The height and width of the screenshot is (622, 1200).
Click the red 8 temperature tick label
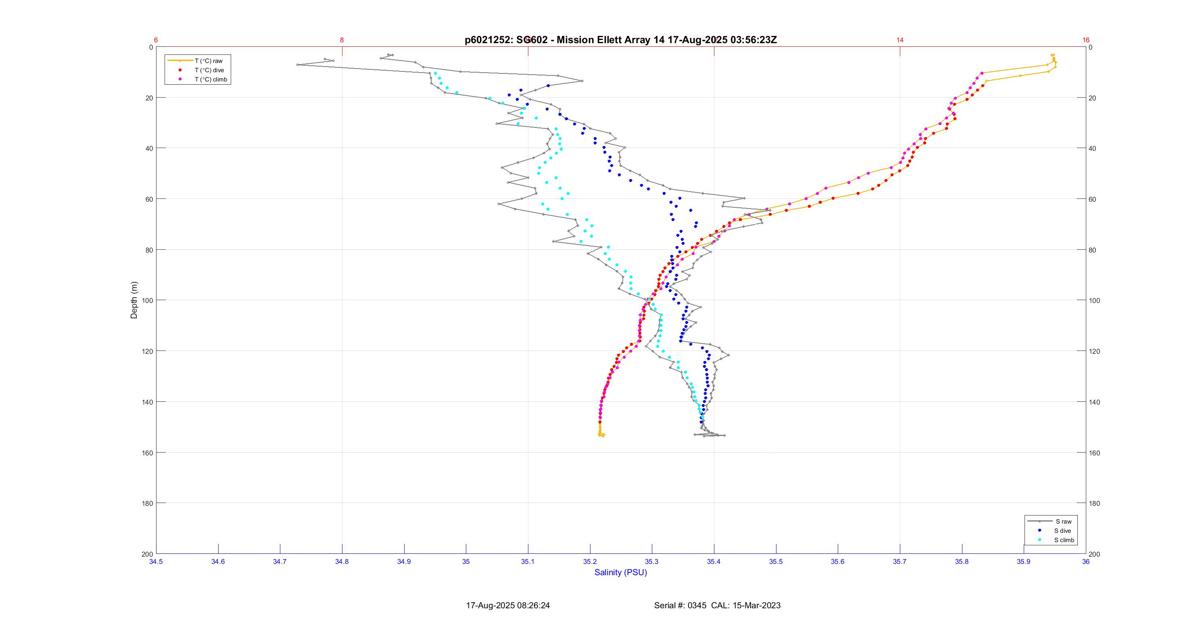tap(342, 40)
